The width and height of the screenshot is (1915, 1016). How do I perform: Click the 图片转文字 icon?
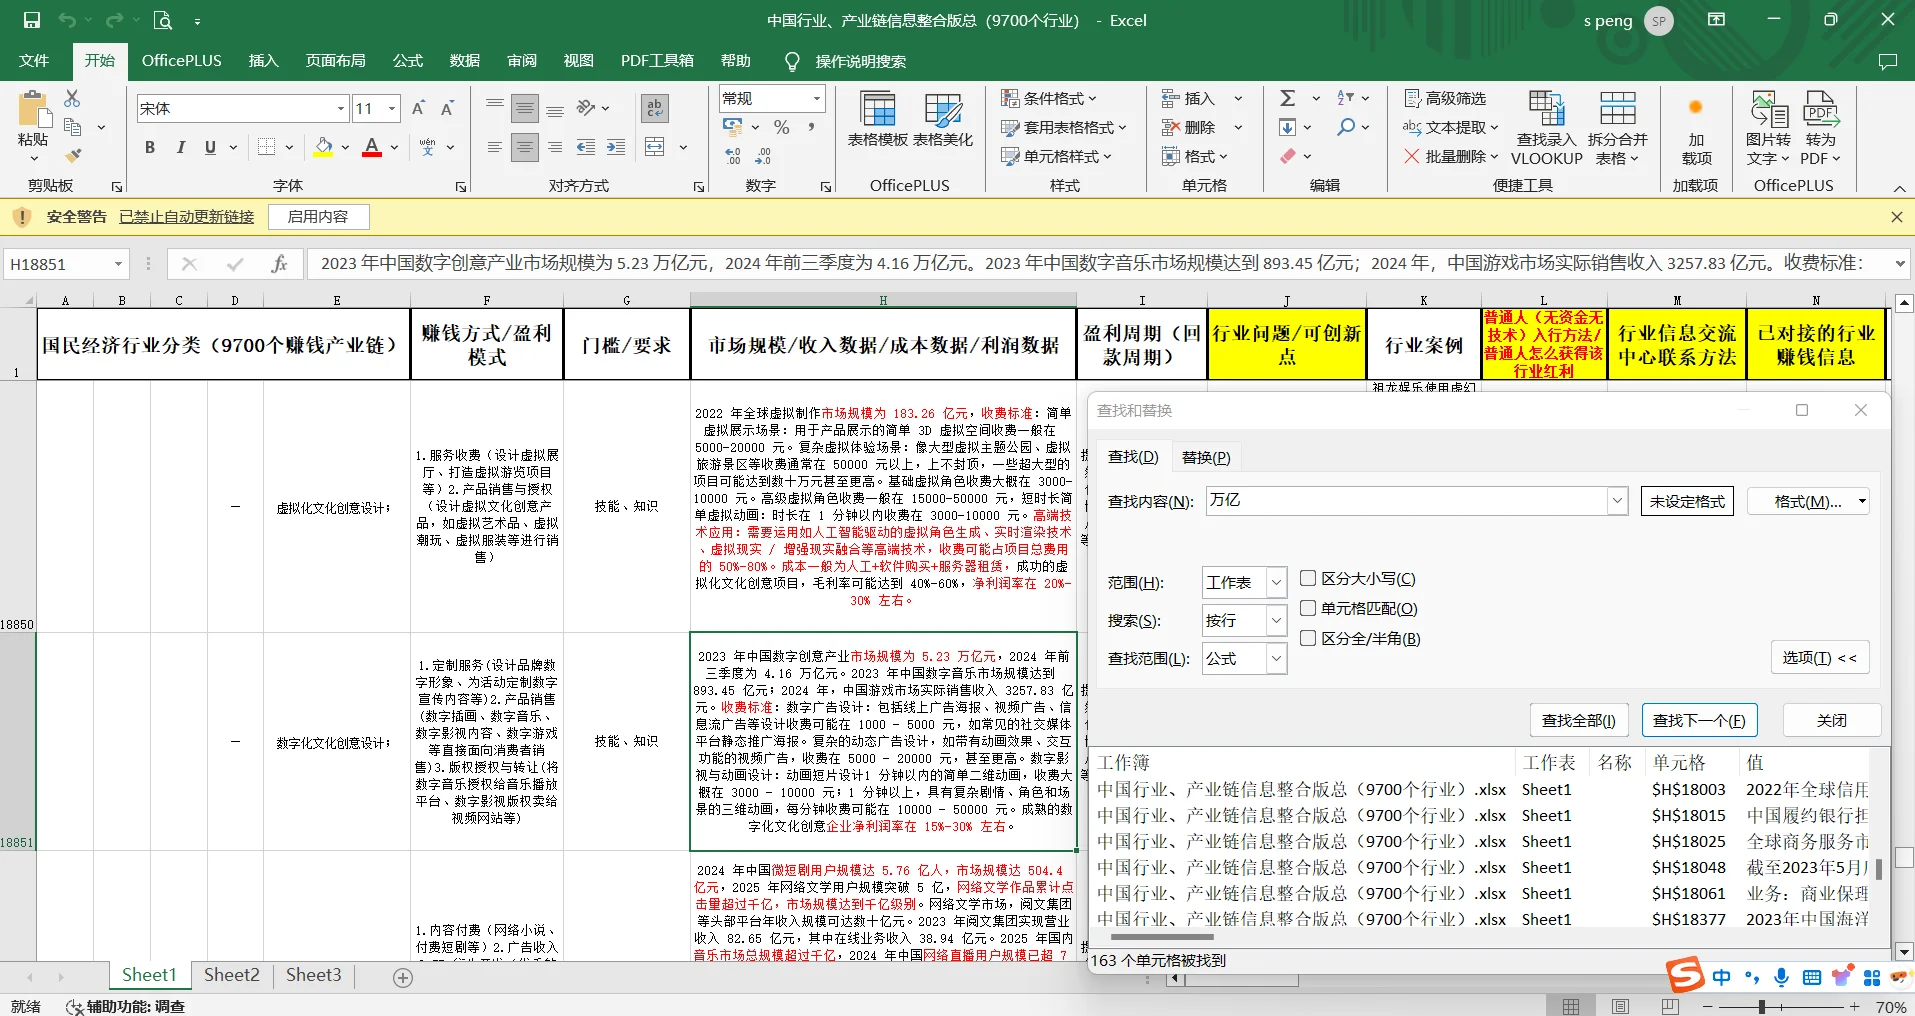pos(1768,128)
